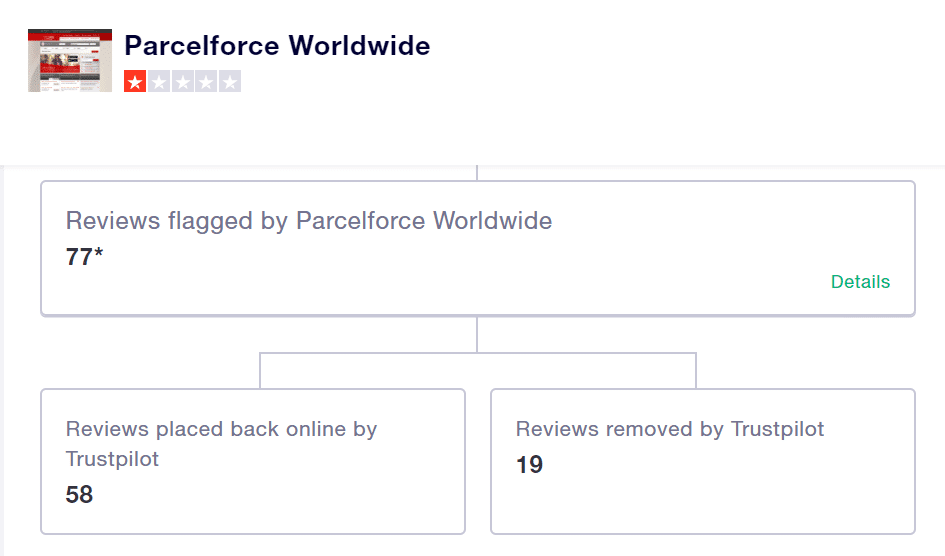Click the "Reviews flagged by Parcelforce Worldwide" heading
The width and height of the screenshot is (945, 556).
pyautogui.click(x=309, y=221)
